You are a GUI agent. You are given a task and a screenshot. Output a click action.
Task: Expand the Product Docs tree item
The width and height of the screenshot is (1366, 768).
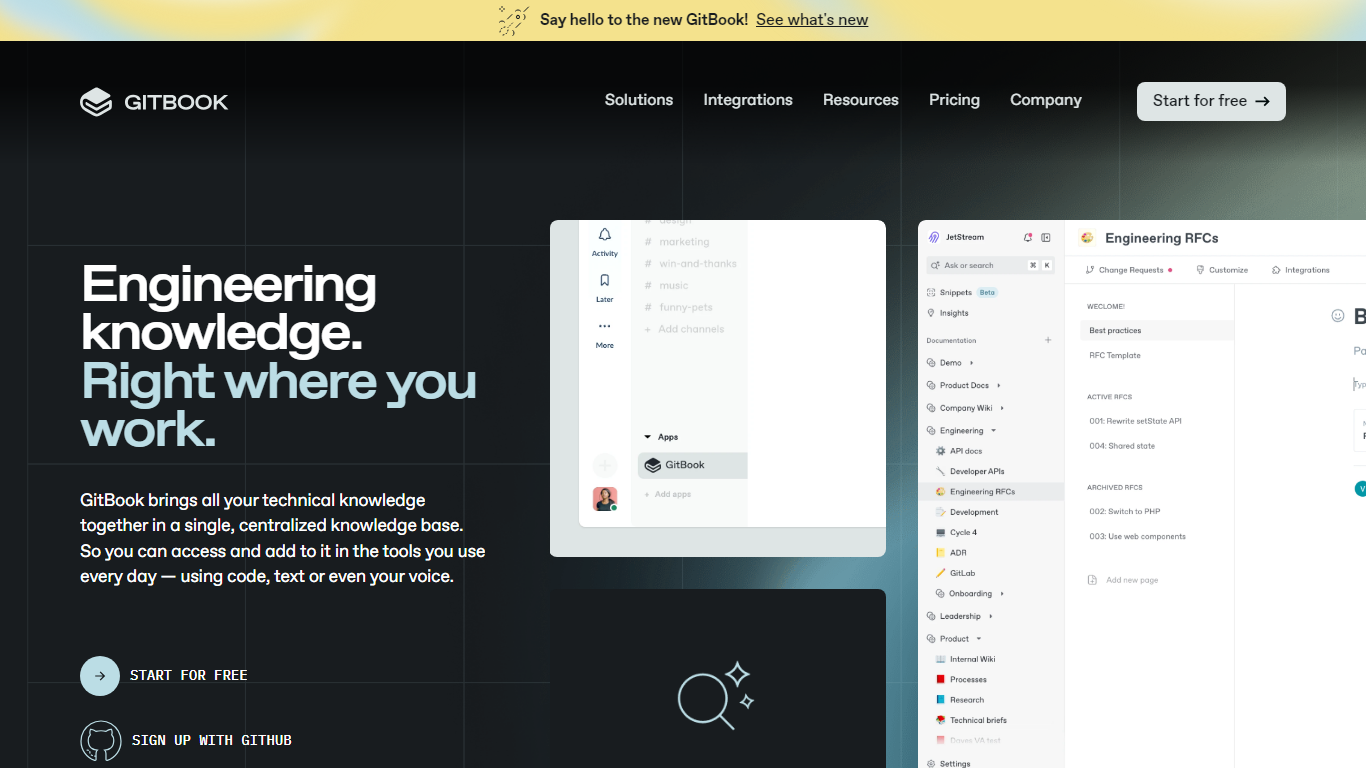pos(998,386)
